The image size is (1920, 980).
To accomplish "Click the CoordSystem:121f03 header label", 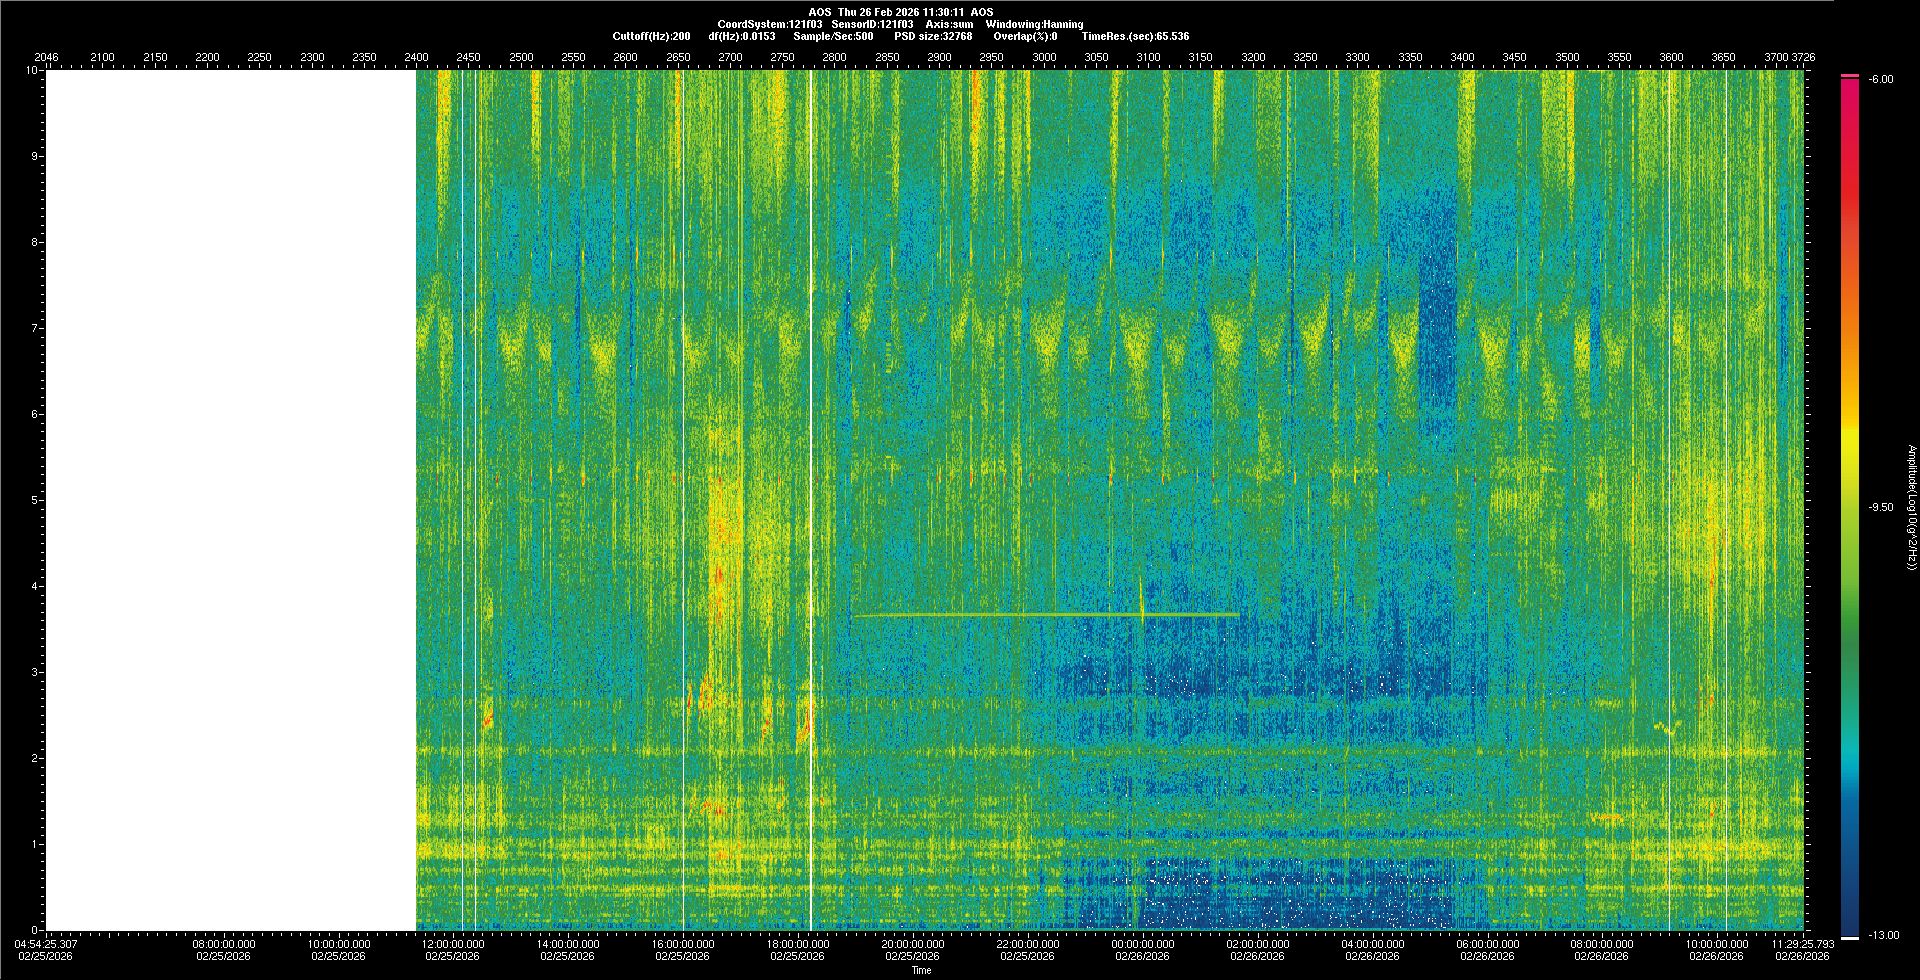I will pos(769,25).
